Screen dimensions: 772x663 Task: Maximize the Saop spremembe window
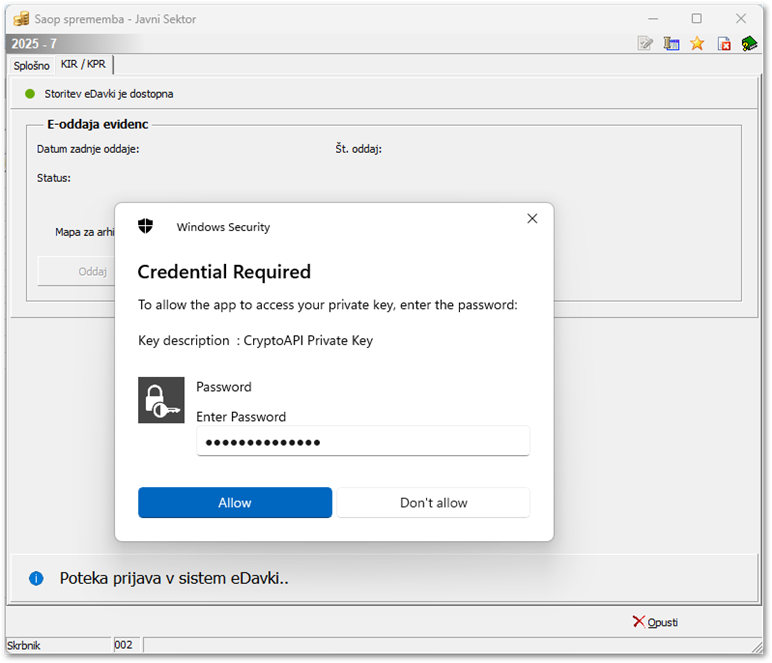click(696, 19)
